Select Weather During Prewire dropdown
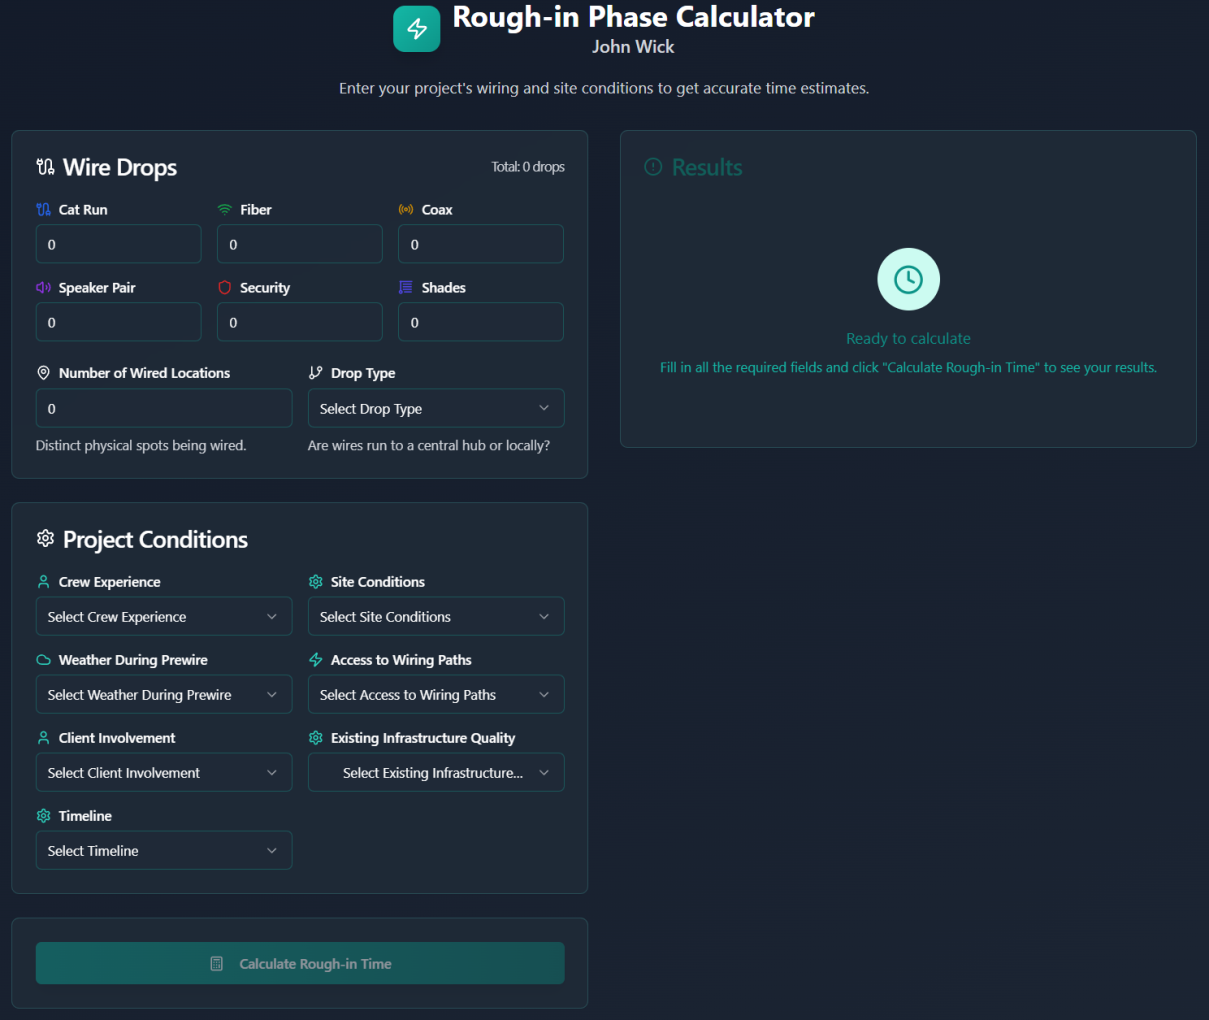 (x=163, y=695)
